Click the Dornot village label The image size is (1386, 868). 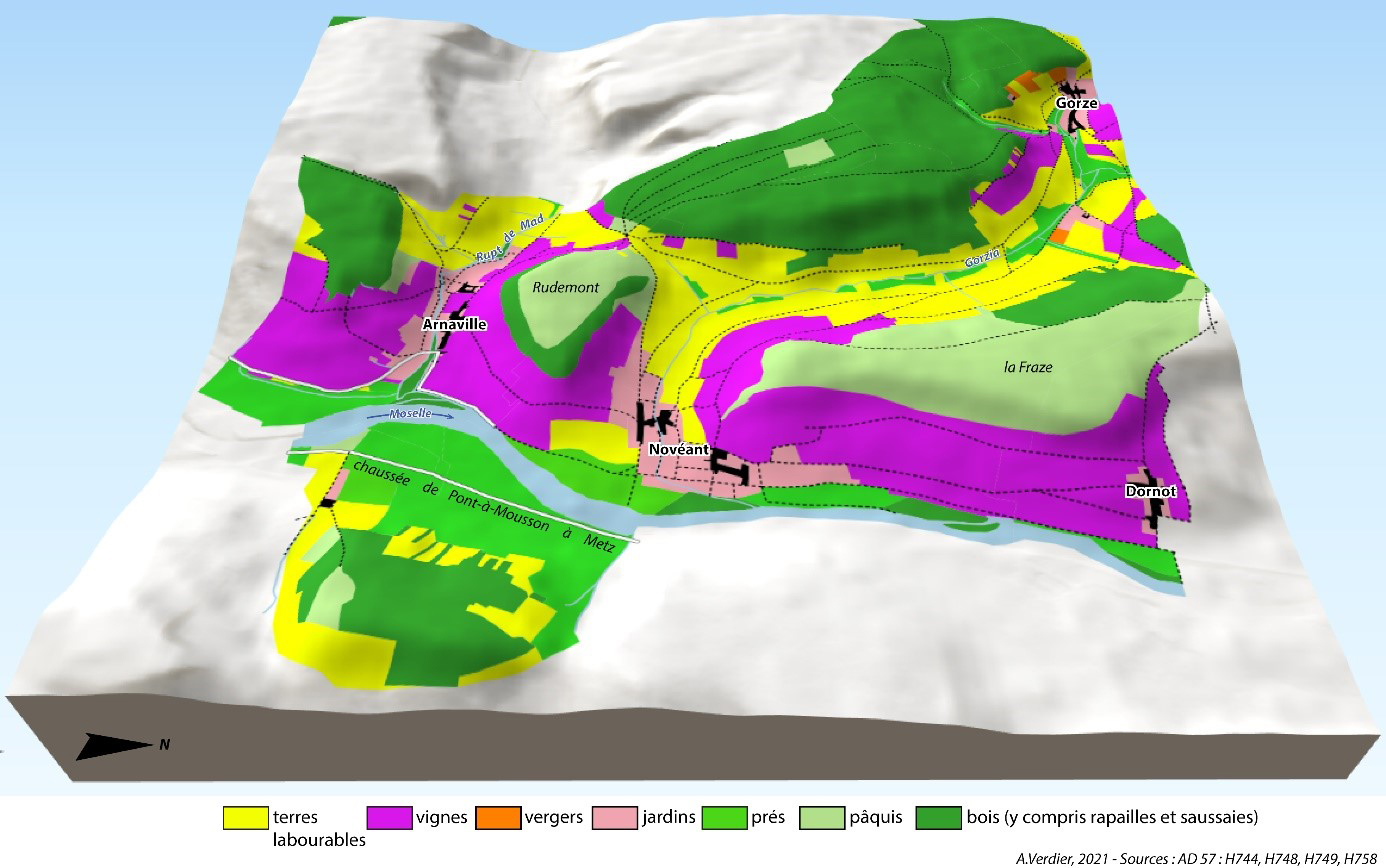click(1150, 491)
